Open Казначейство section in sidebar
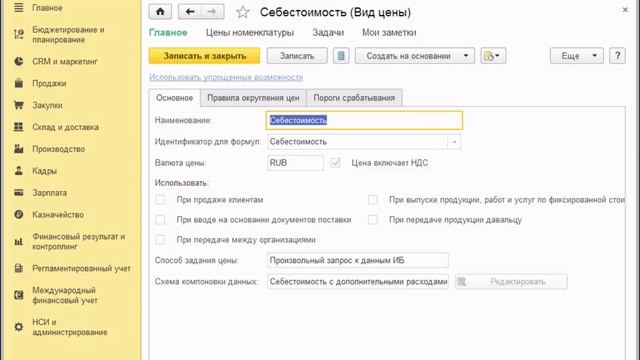This screenshot has height=360, width=640. point(58,214)
